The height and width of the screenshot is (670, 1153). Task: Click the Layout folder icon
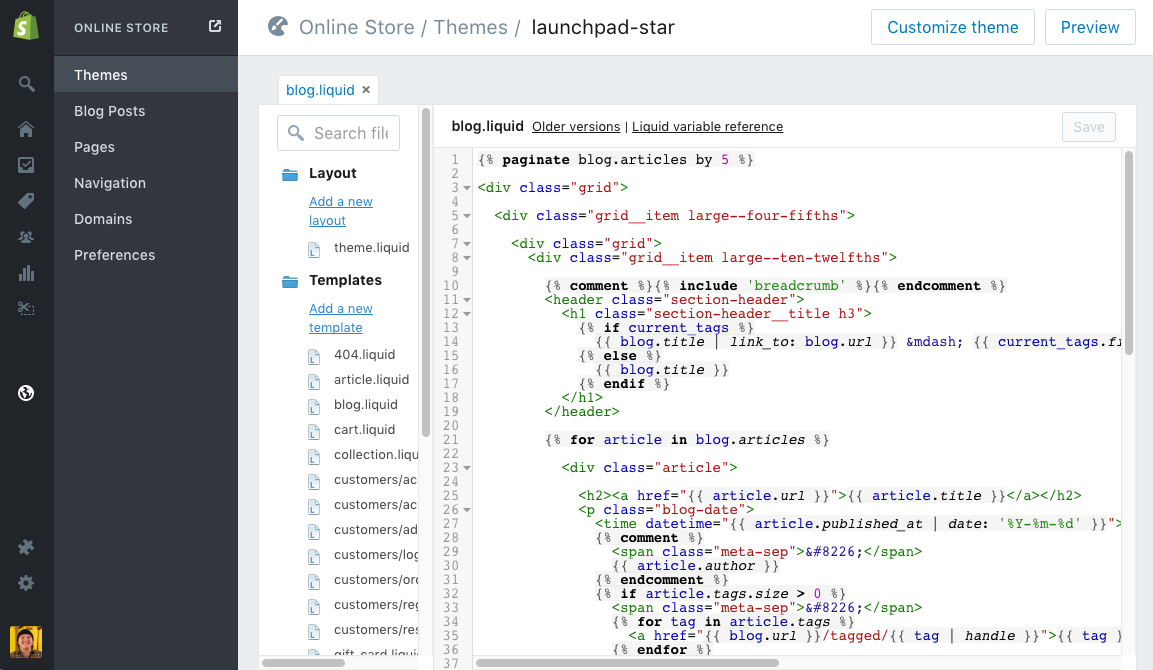coord(290,174)
